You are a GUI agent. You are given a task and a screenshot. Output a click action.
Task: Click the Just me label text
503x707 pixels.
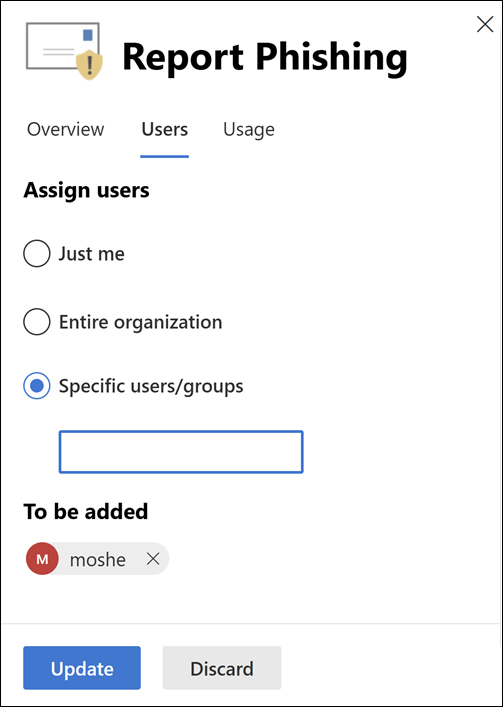point(91,254)
